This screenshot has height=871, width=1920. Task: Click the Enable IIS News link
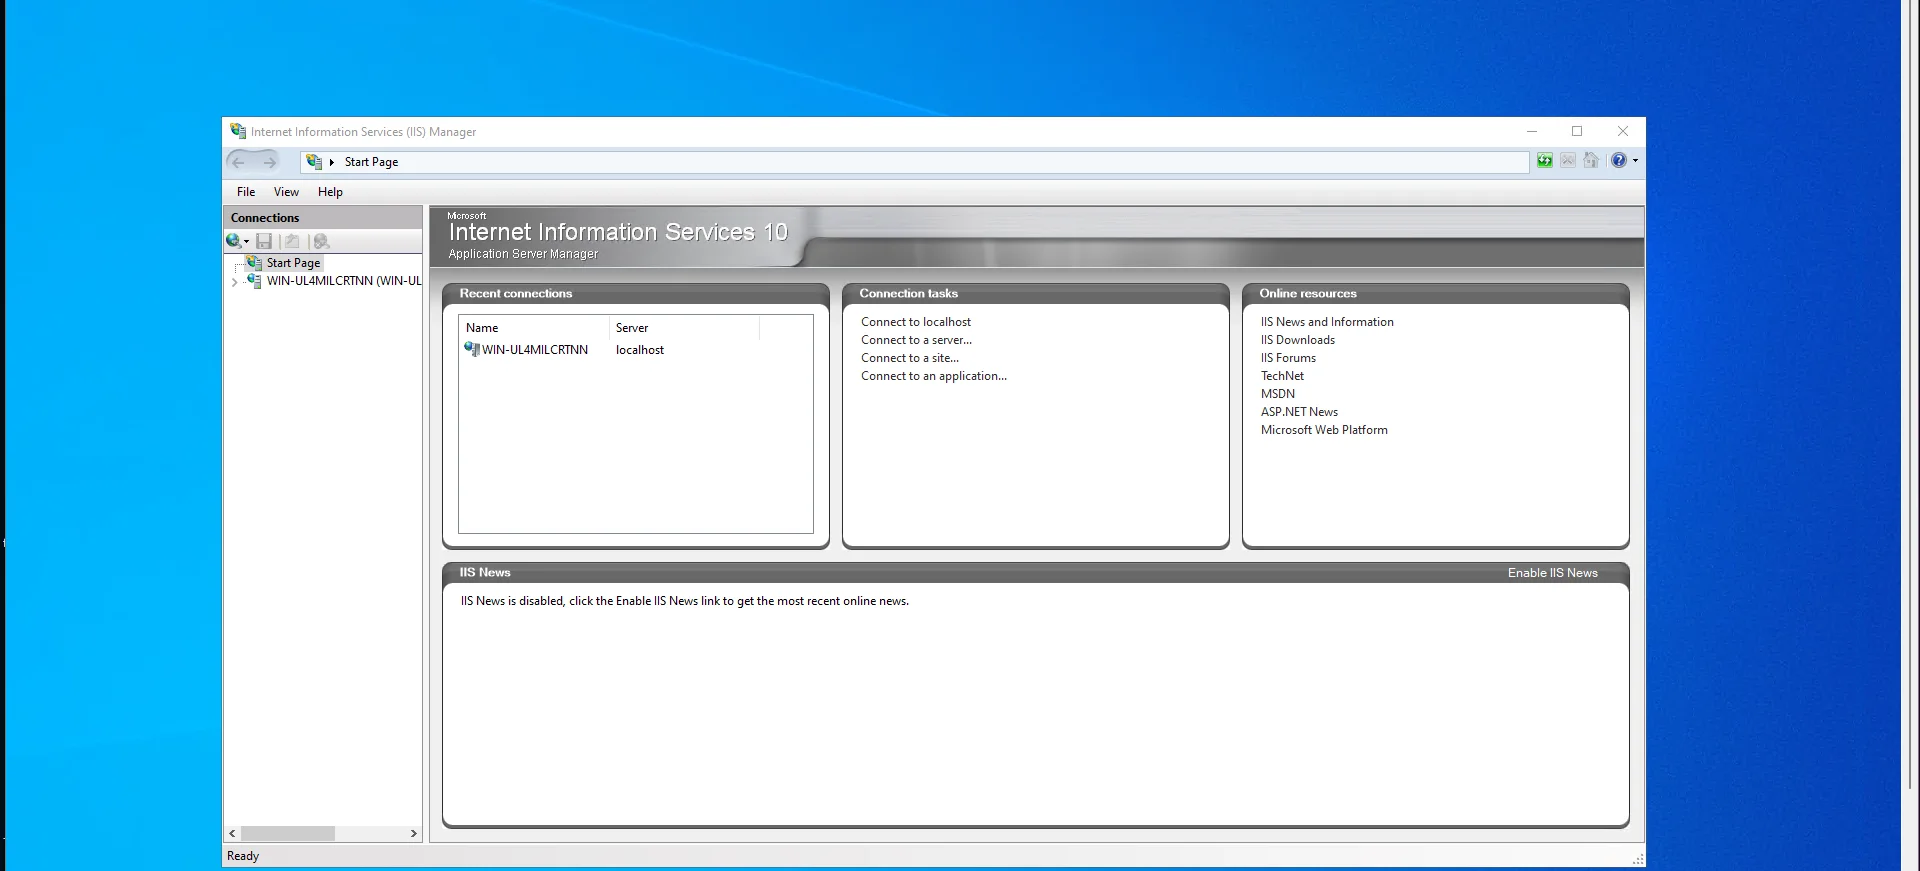1552,573
